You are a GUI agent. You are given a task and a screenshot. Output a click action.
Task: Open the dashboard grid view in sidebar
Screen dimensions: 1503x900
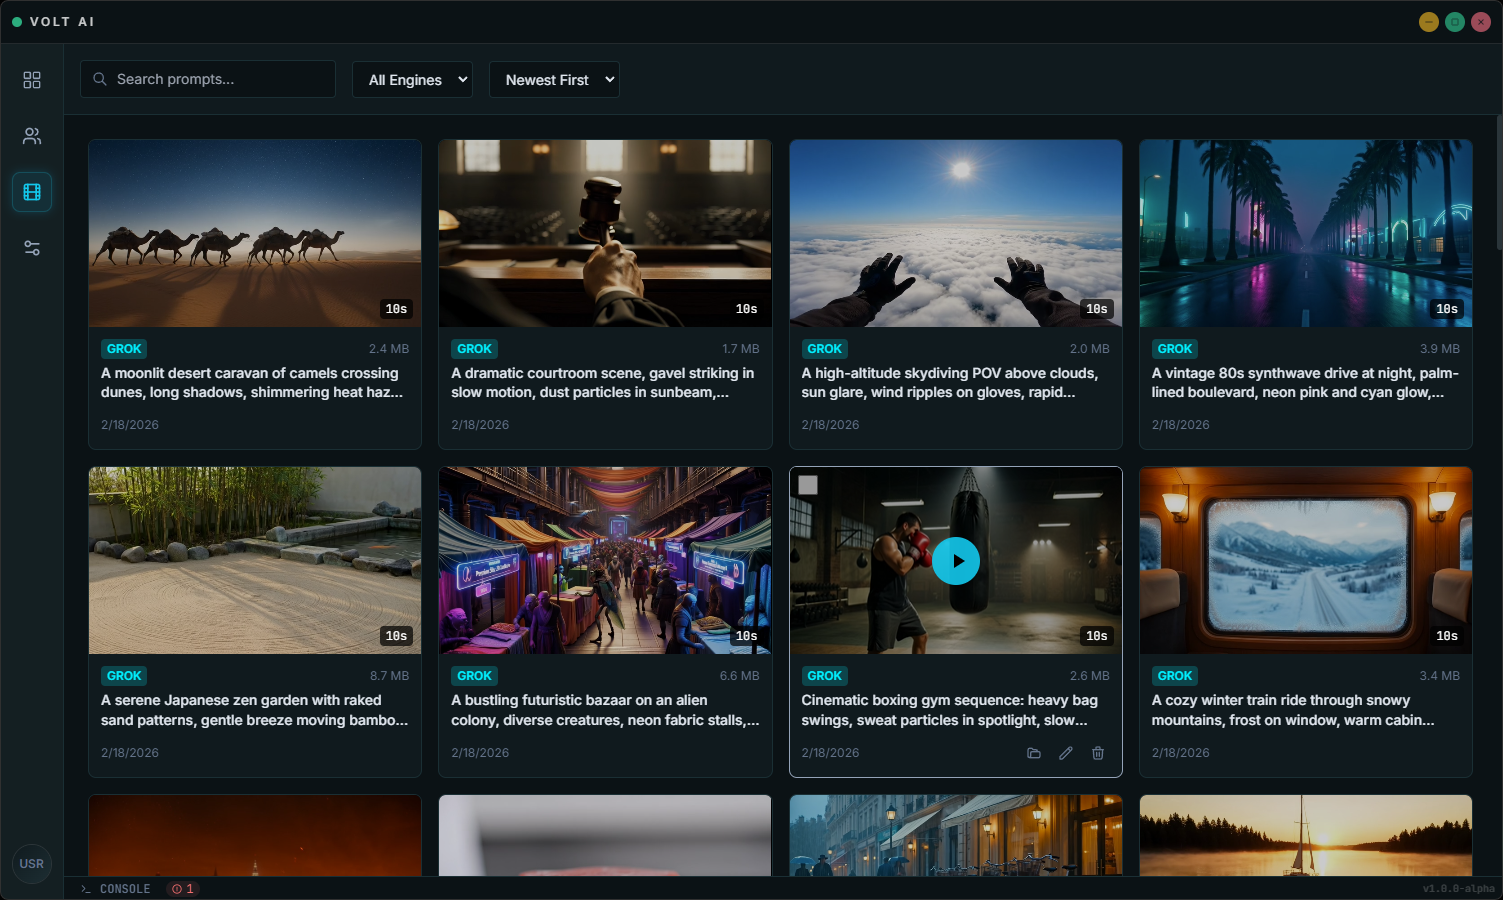point(31,80)
